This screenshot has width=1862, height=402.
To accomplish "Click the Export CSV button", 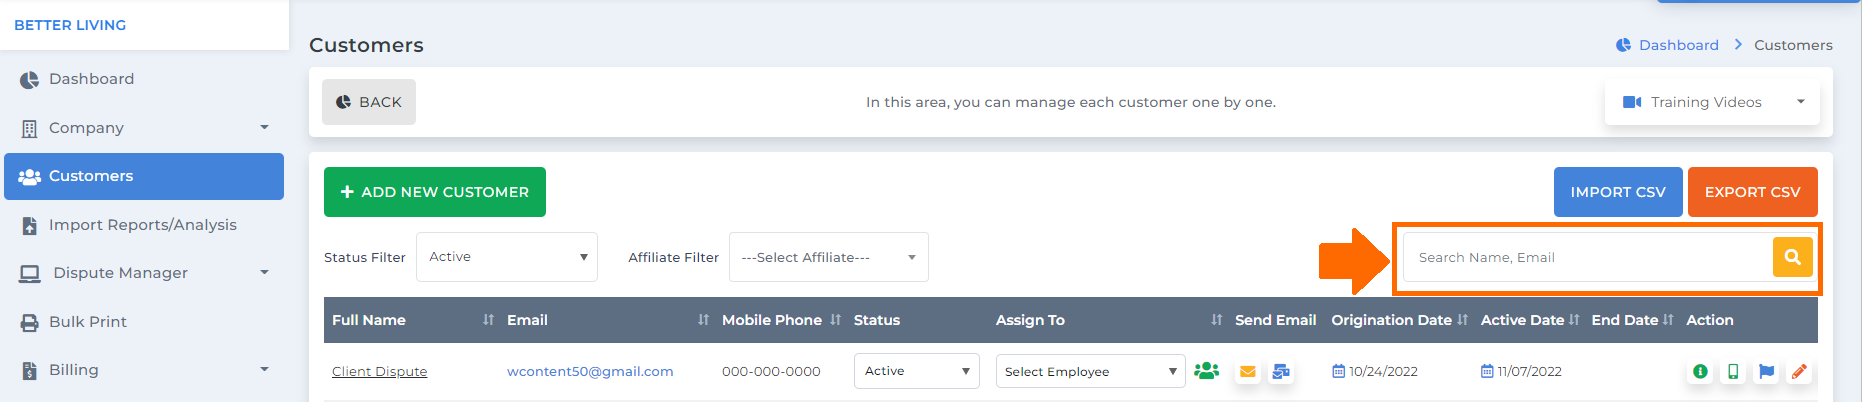I will (1752, 192).
